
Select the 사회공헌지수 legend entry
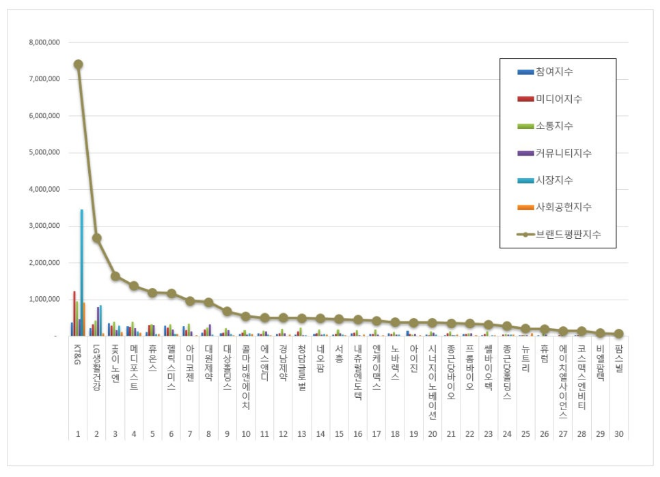pyautogui.click(x=563, y=207)
